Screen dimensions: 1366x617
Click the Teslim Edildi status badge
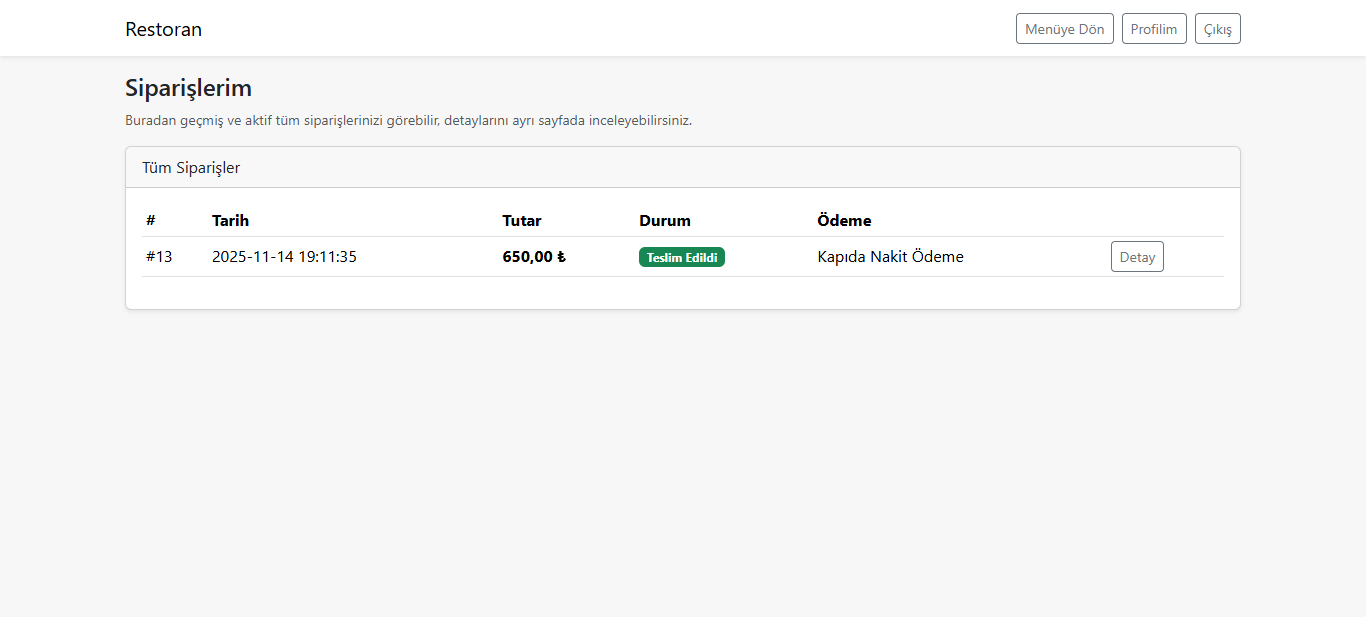tap(681, 257)
